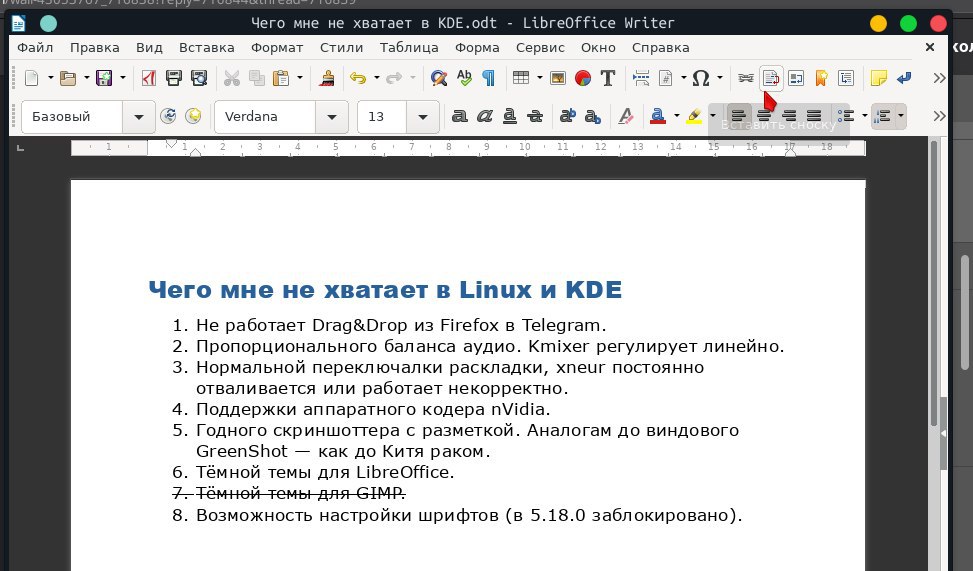The height and width of the screenshot is (571, 973).
Task: Open the Сервис menu
Action: [540, 48]
